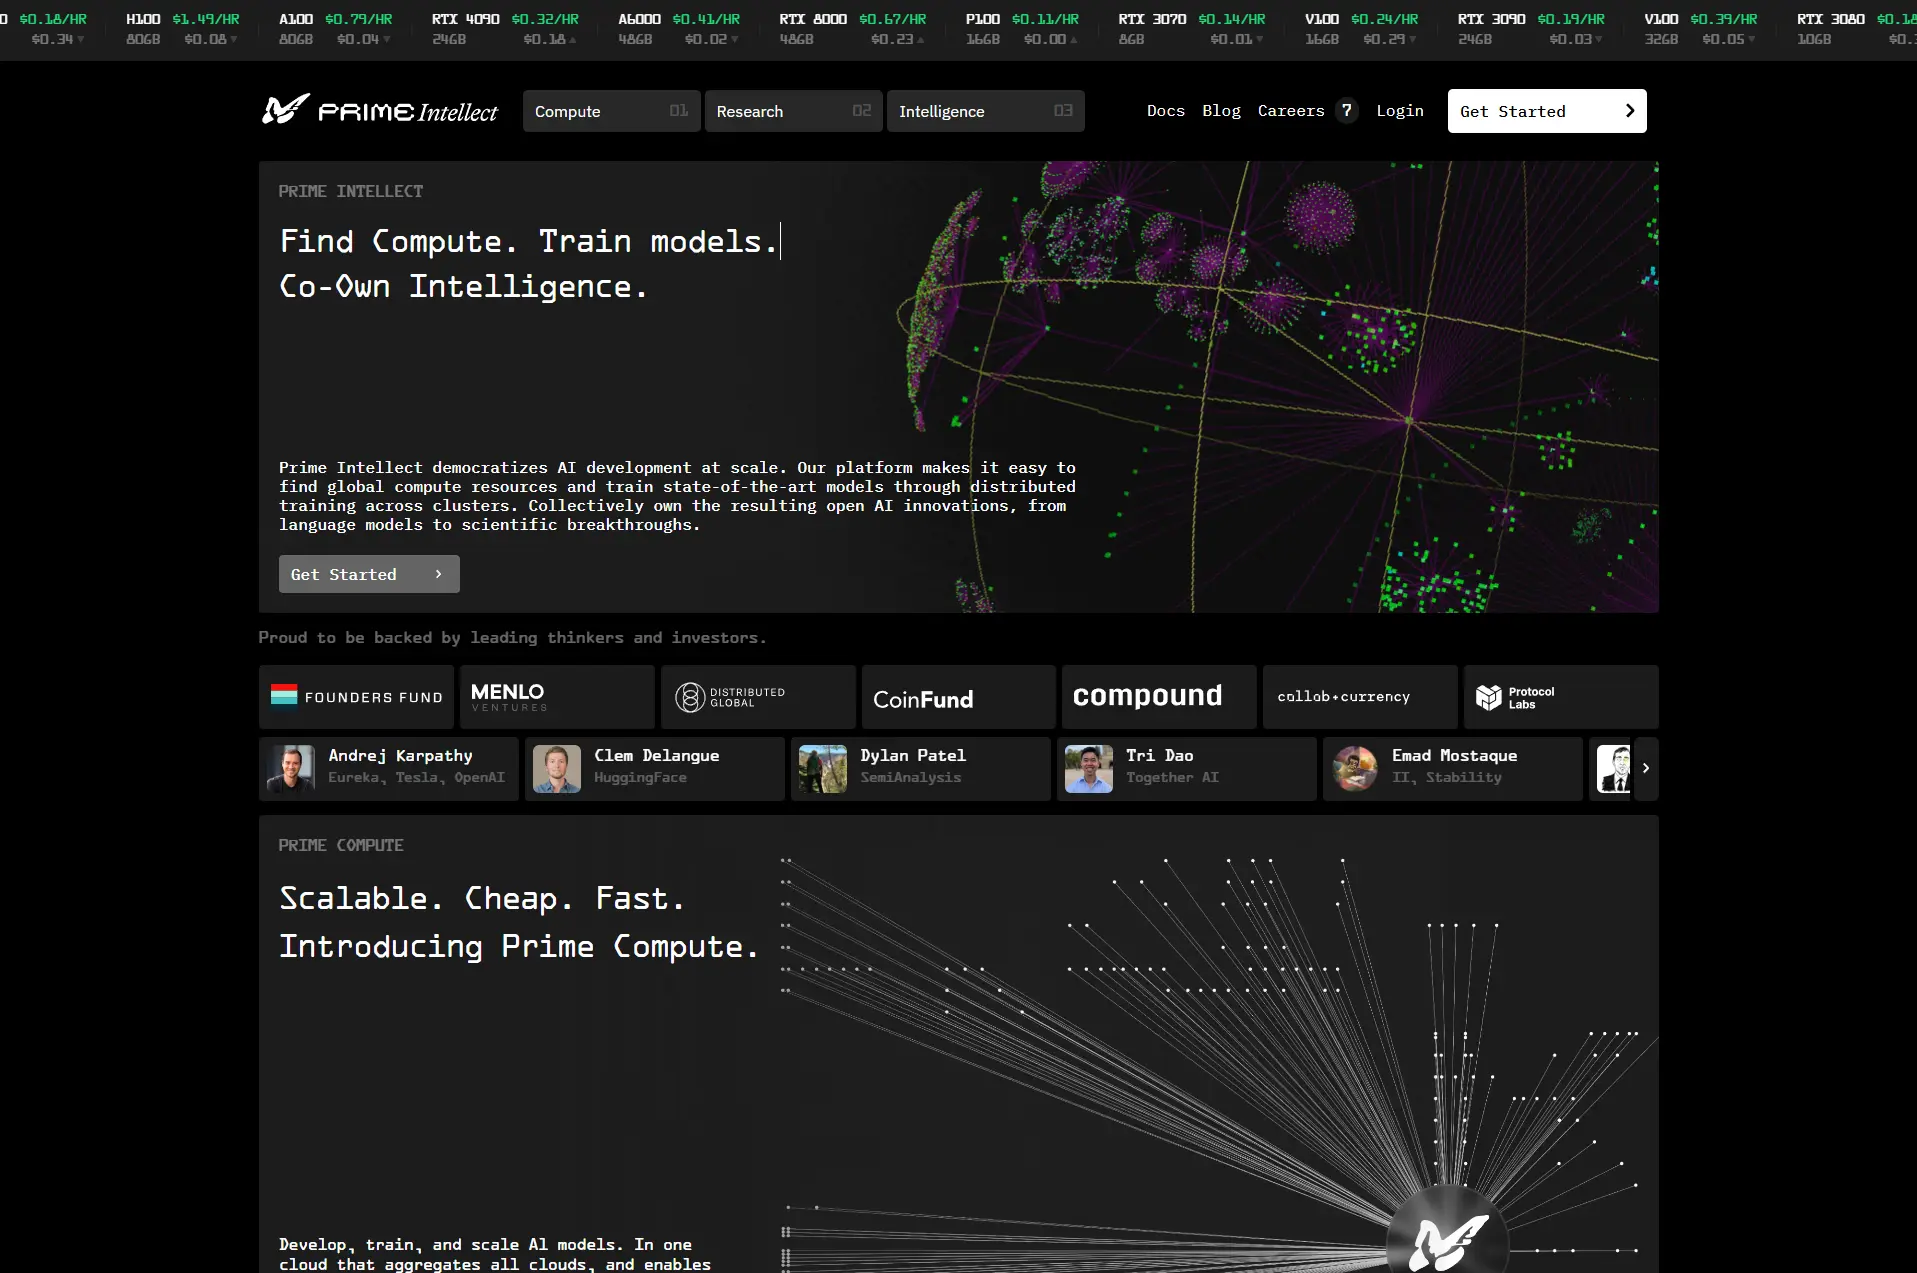Click the A6000 $0.41/HR ticker entry
The height and width of the screenshot is (1273, 1917).
tap(679, 29)
